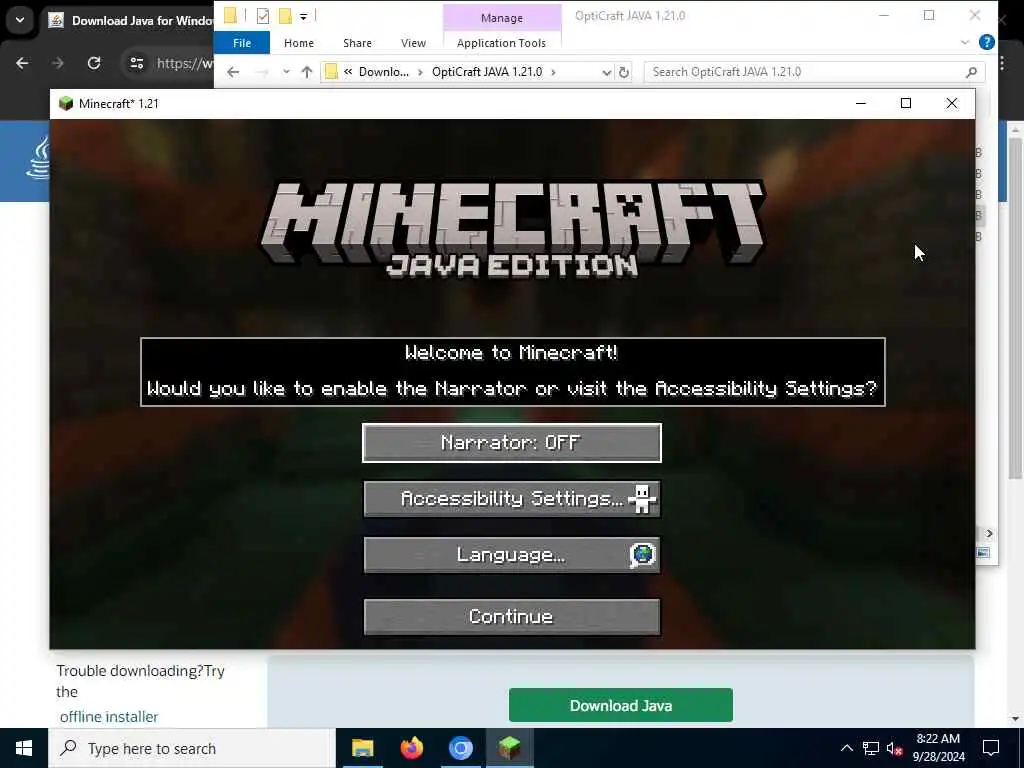Open the Windows Start menu

(x=24, y=748)
